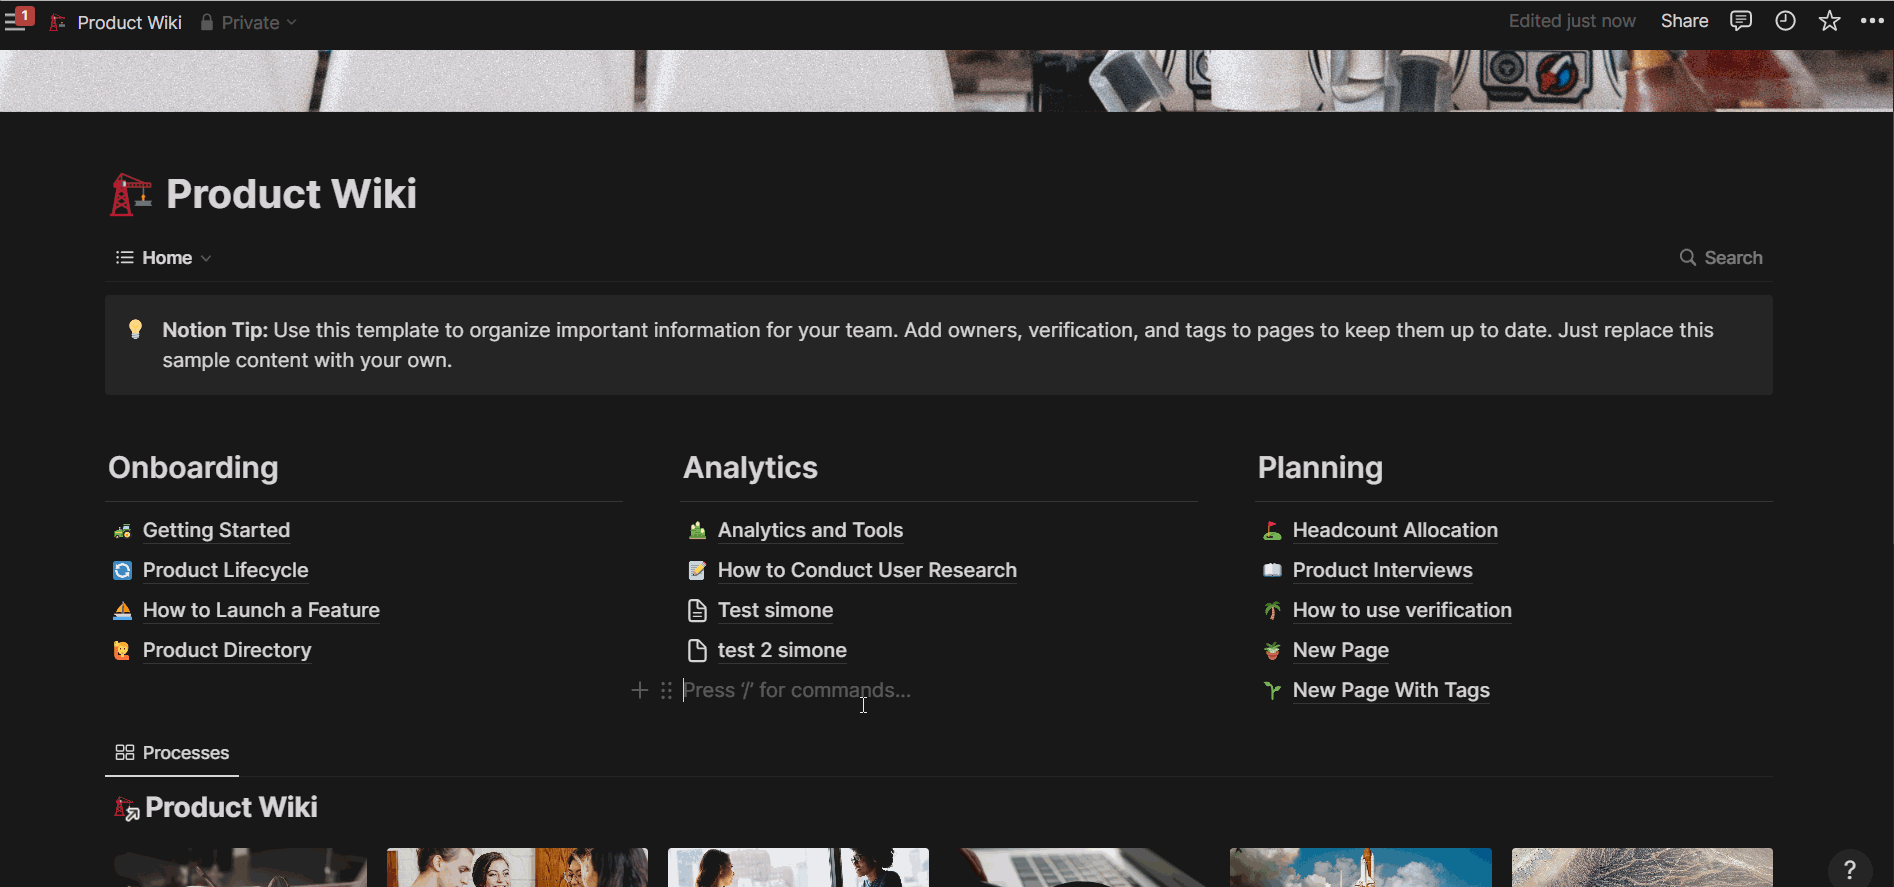Click the plus icon to add block
Screen dimensions: 1894x887
tap(640, 691)
